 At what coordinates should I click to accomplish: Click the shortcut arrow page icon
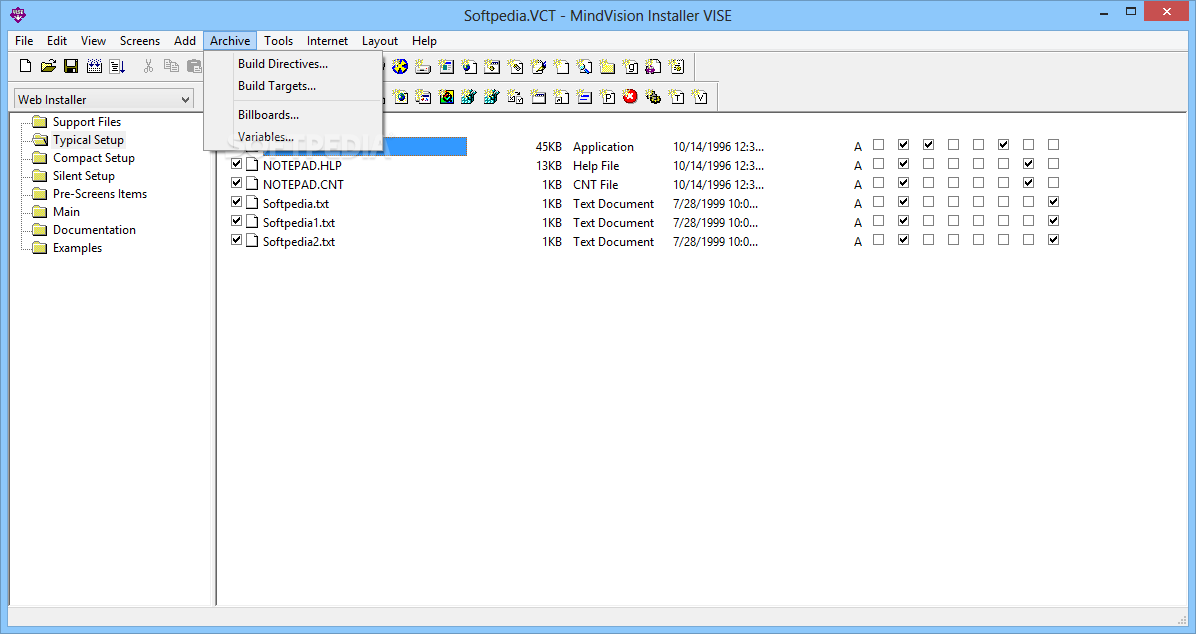pos(561,96)
